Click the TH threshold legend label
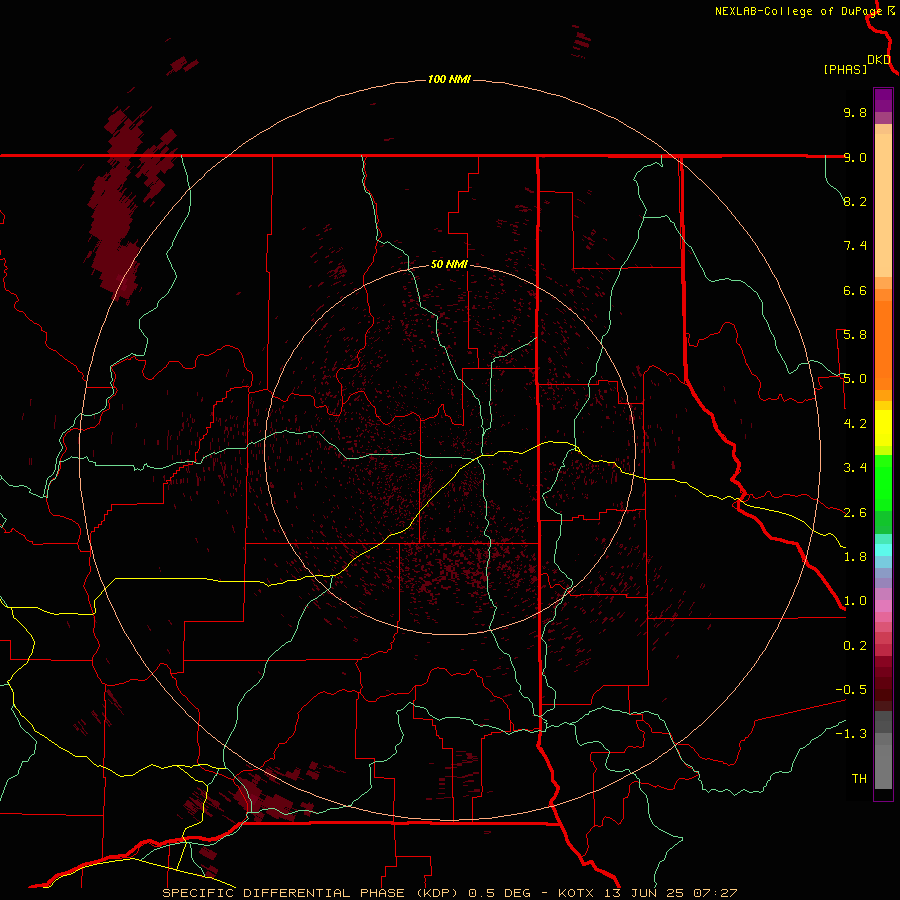Screen dimensions: 900x900 click(859, 779)
